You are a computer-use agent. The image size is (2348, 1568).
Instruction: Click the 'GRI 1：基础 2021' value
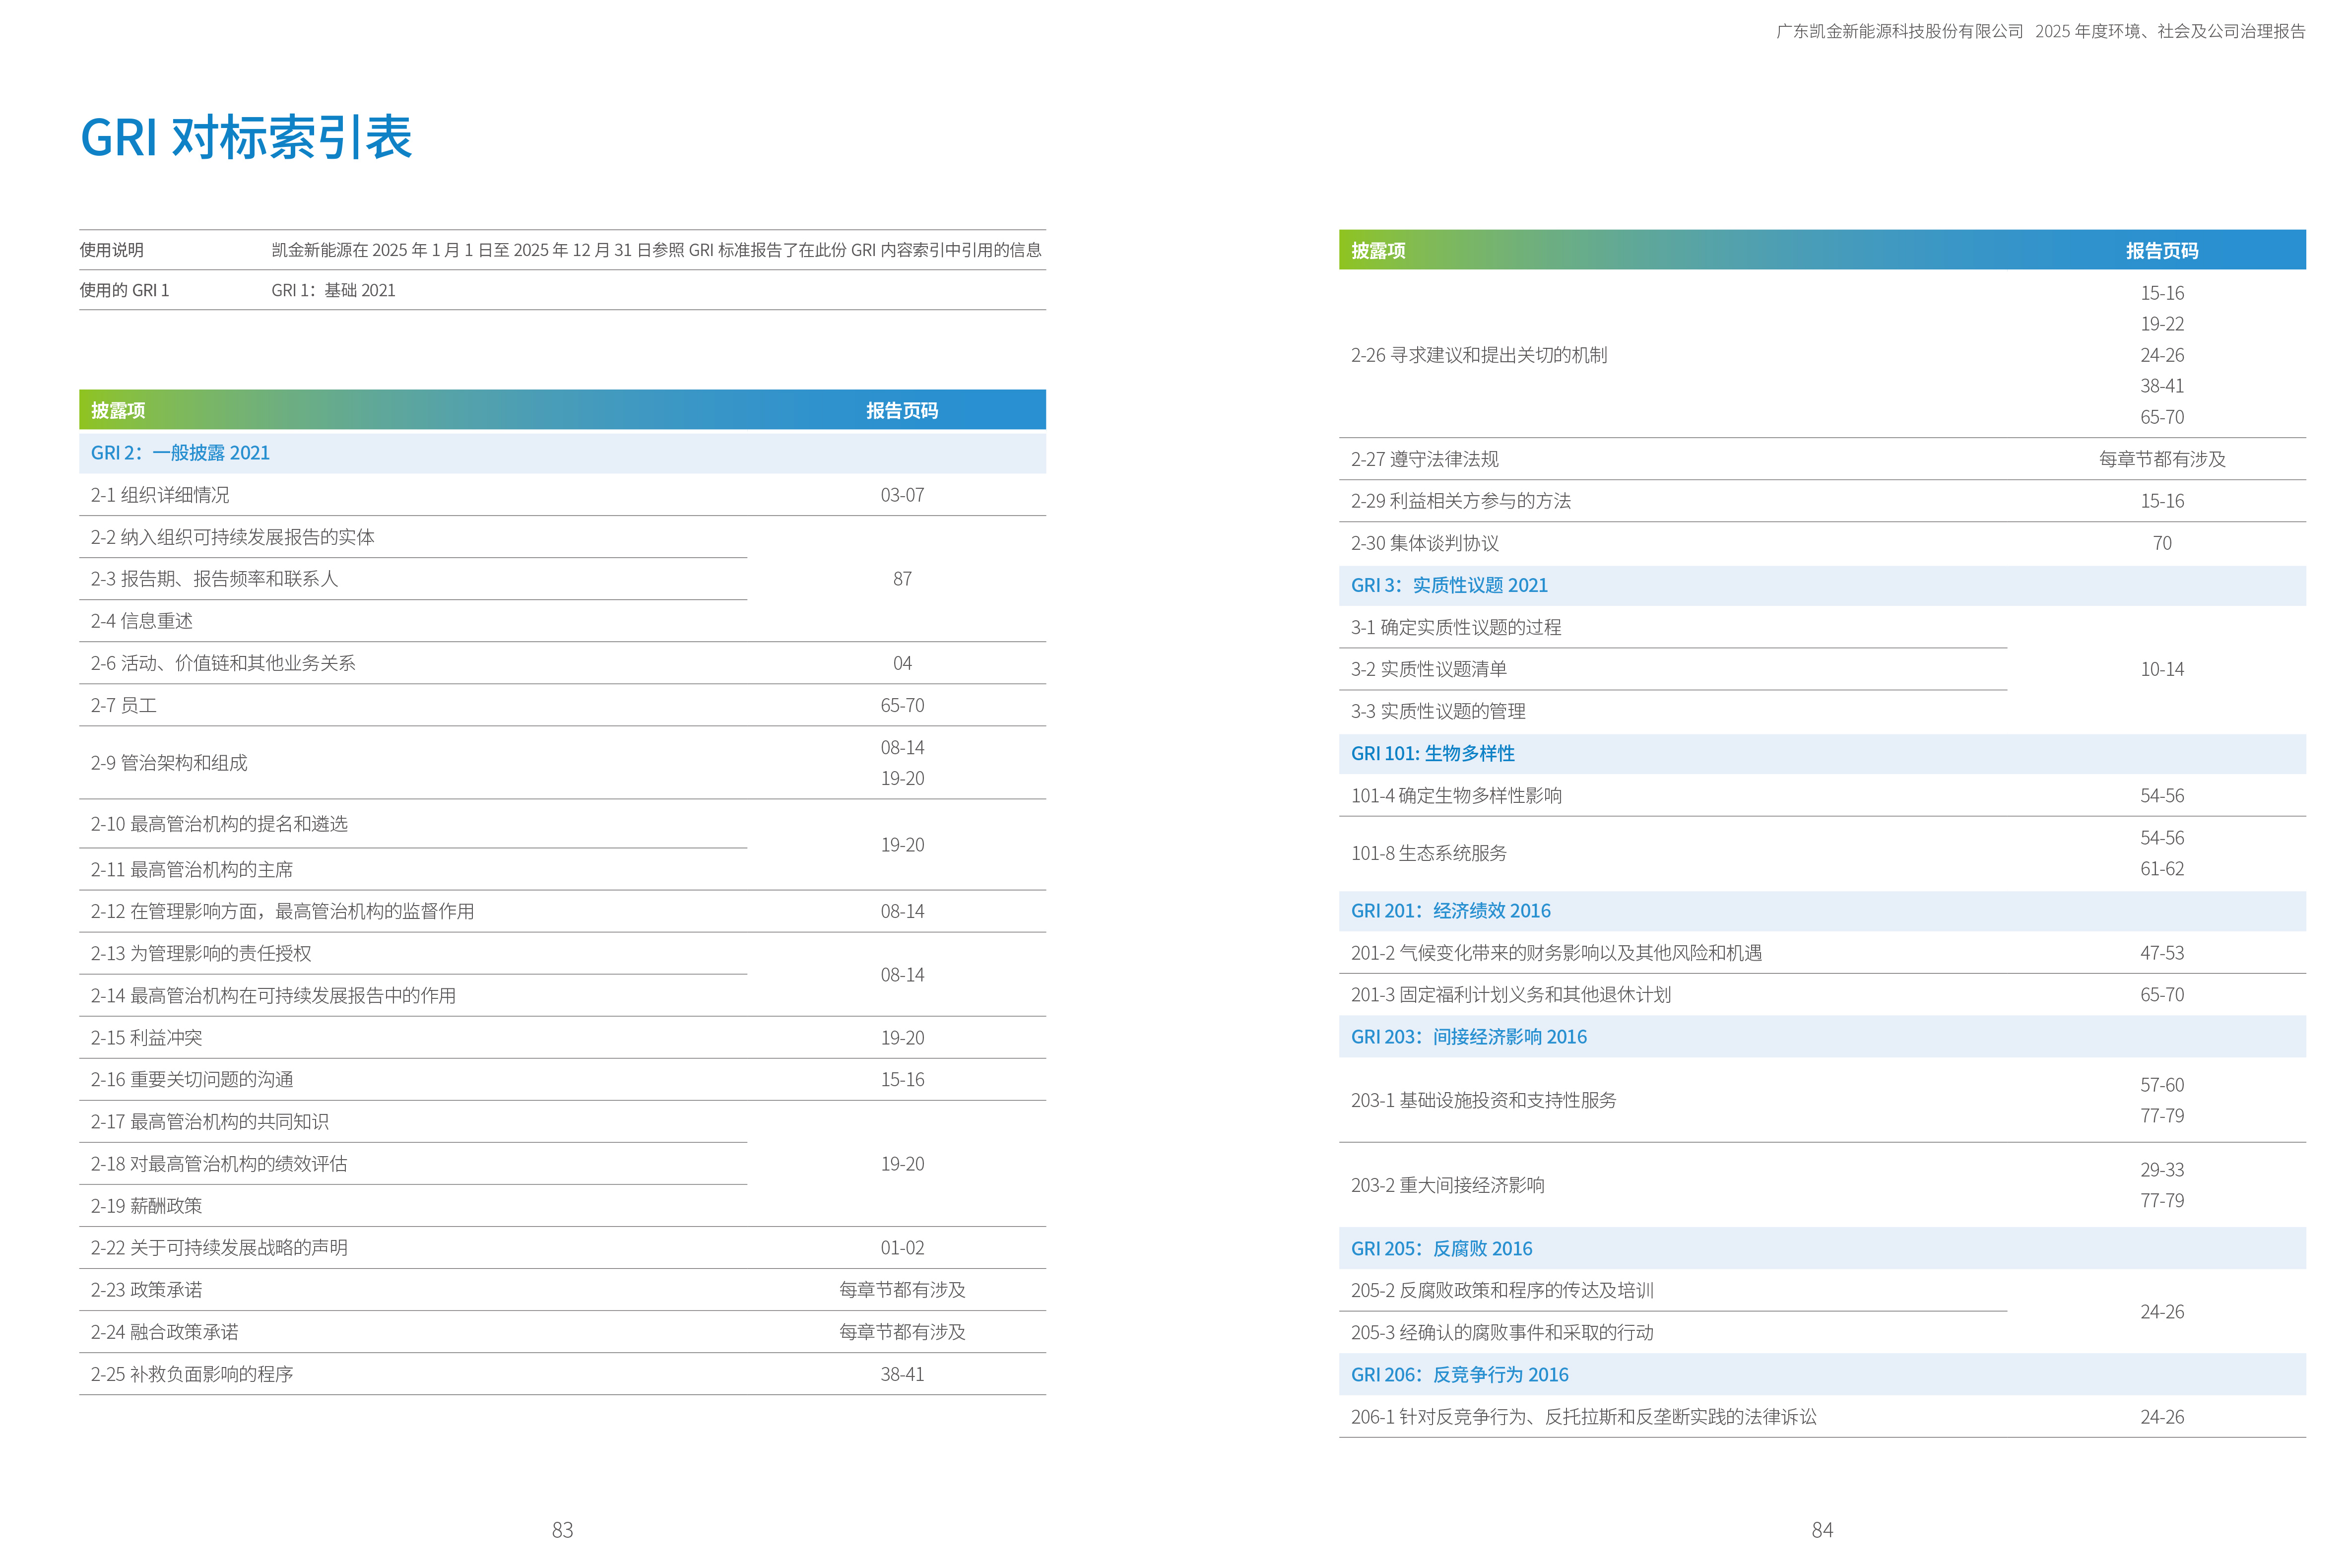(x=333, y=290)
